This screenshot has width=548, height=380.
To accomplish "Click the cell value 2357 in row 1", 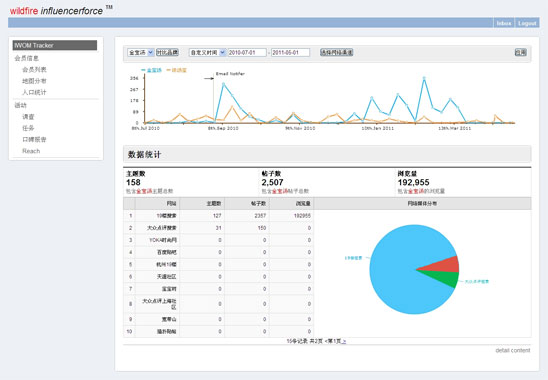I will tap(260, 216).
